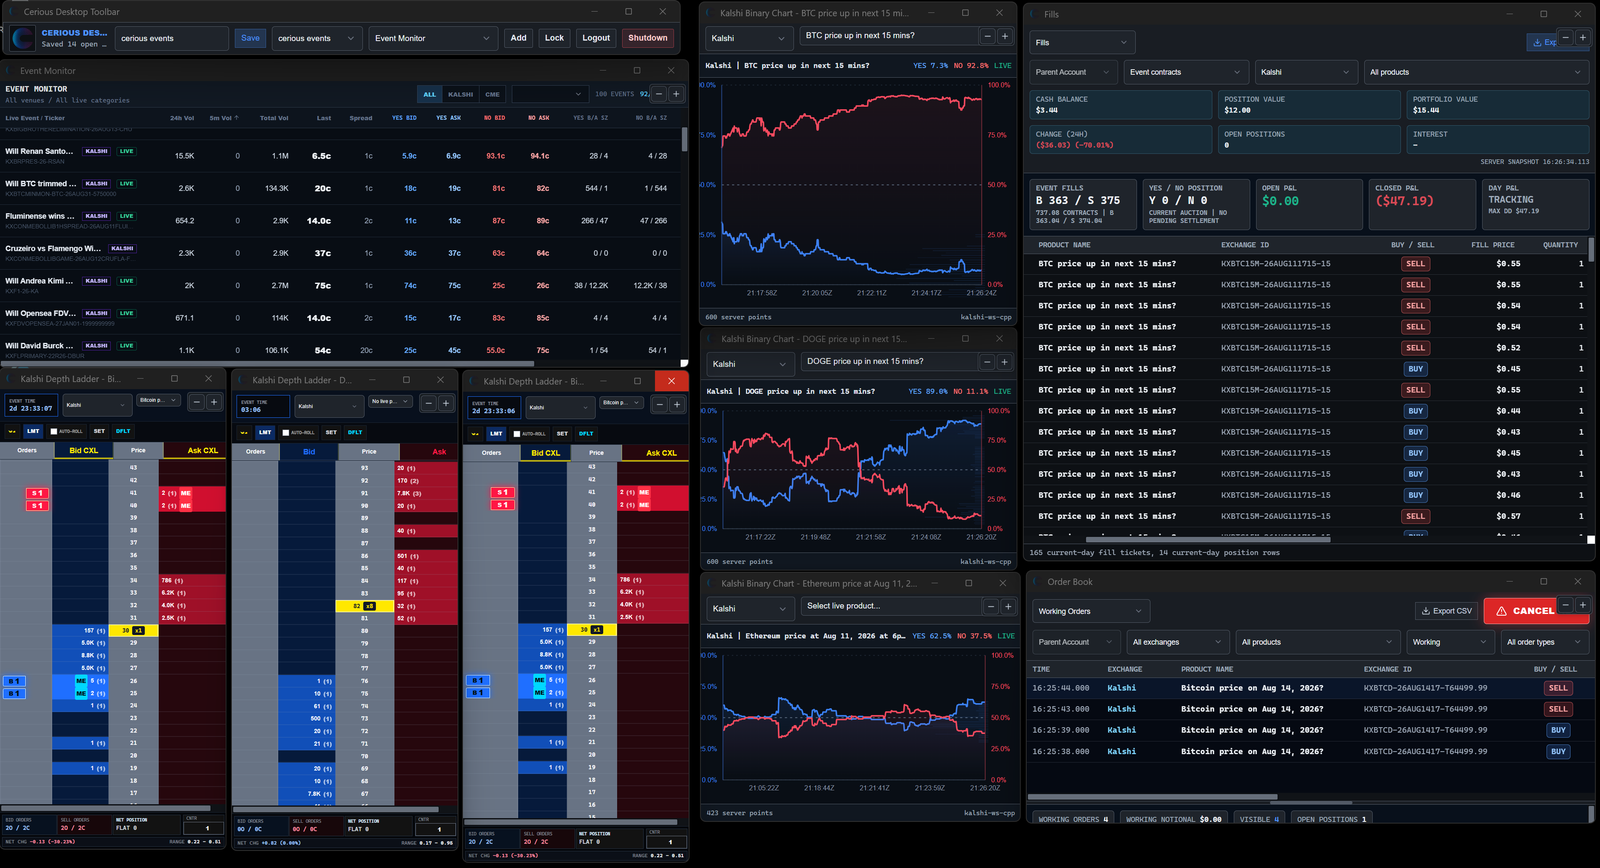Click Save button in Desktop Toolbar
The width and height of the screenshot is (1600, 868).
[250, 38]
